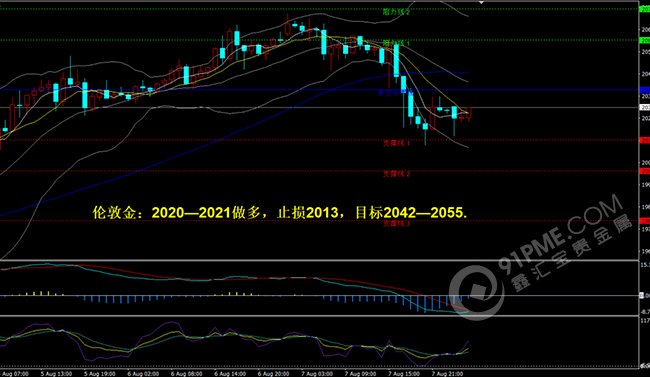Click the white current price tag on axis
Image resolution: width=650 pixels, height=377 pixels.
click(x=645, y=107)
